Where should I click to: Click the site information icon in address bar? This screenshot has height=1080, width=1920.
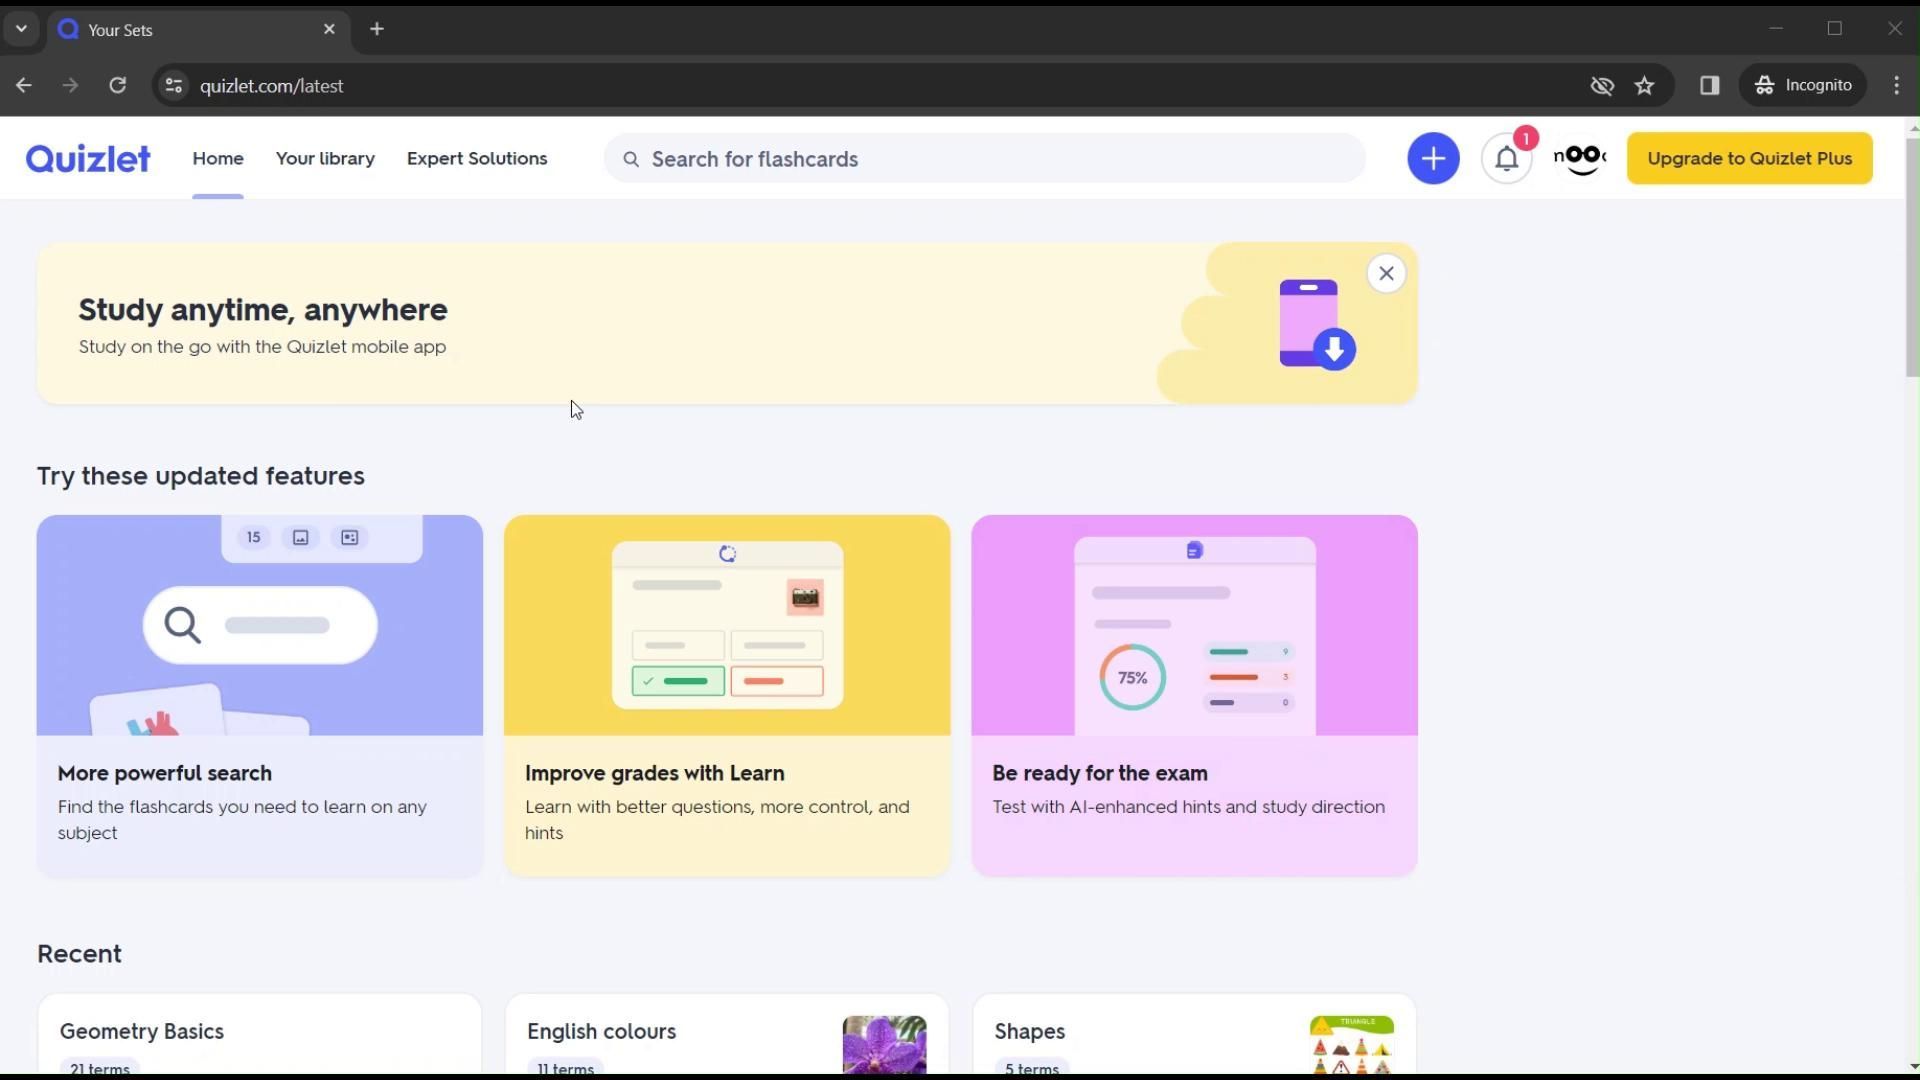coord(174,86)
